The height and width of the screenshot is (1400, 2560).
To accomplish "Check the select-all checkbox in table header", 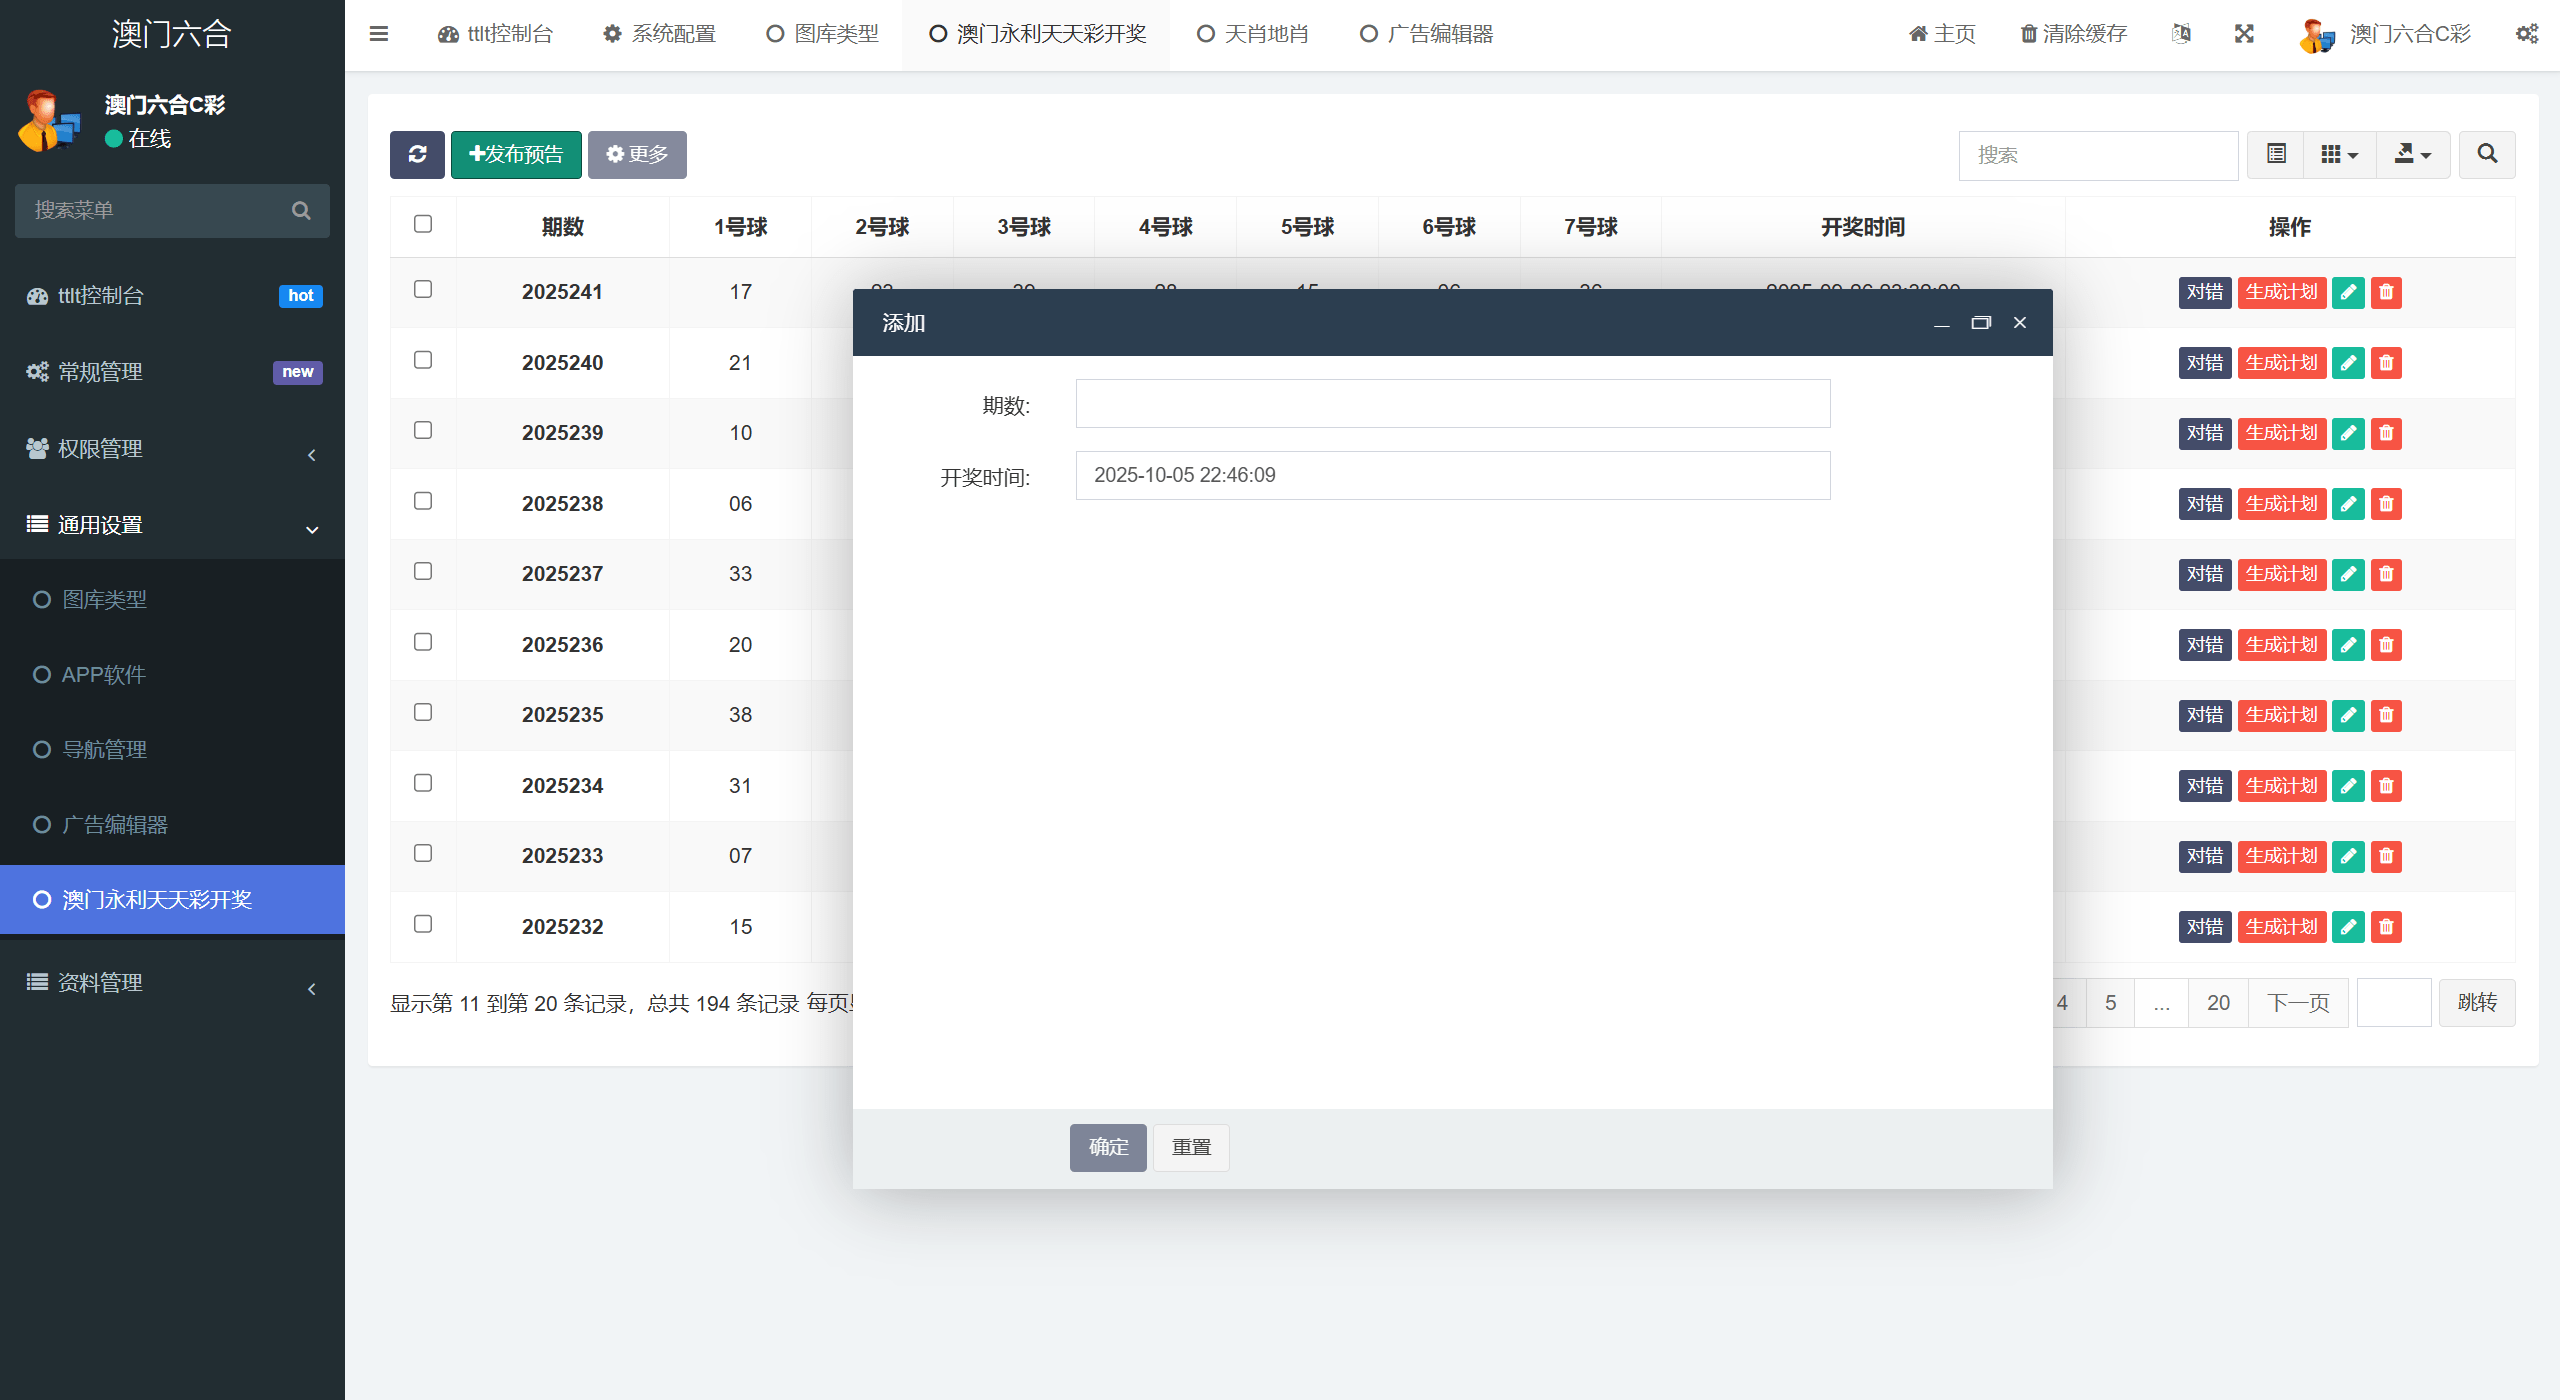I will point(423,224).
